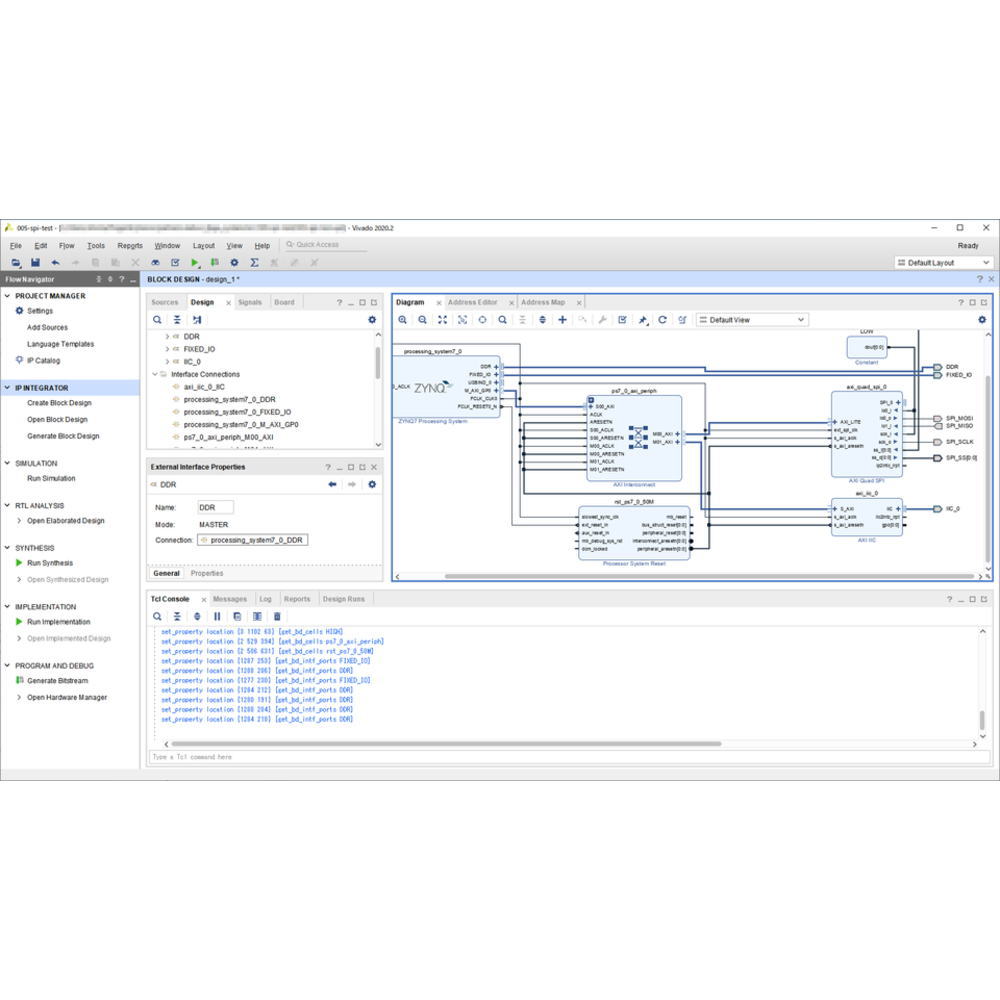Open IP Catalog

pos(43,361)
